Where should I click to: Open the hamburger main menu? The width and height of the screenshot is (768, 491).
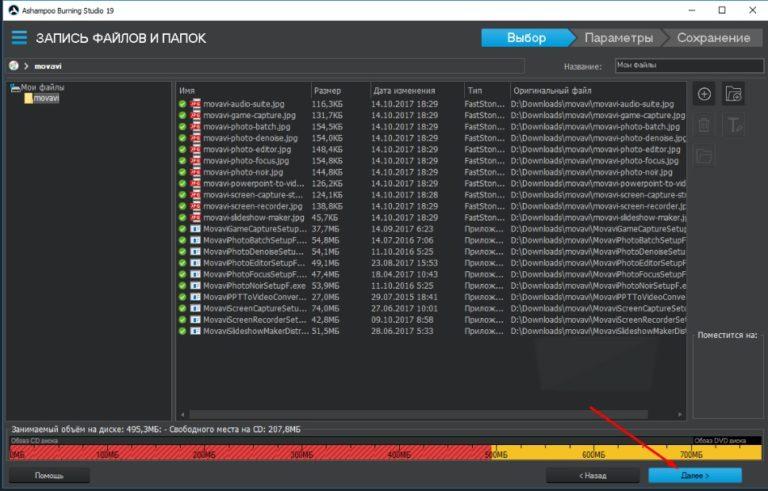coord(19,38)
